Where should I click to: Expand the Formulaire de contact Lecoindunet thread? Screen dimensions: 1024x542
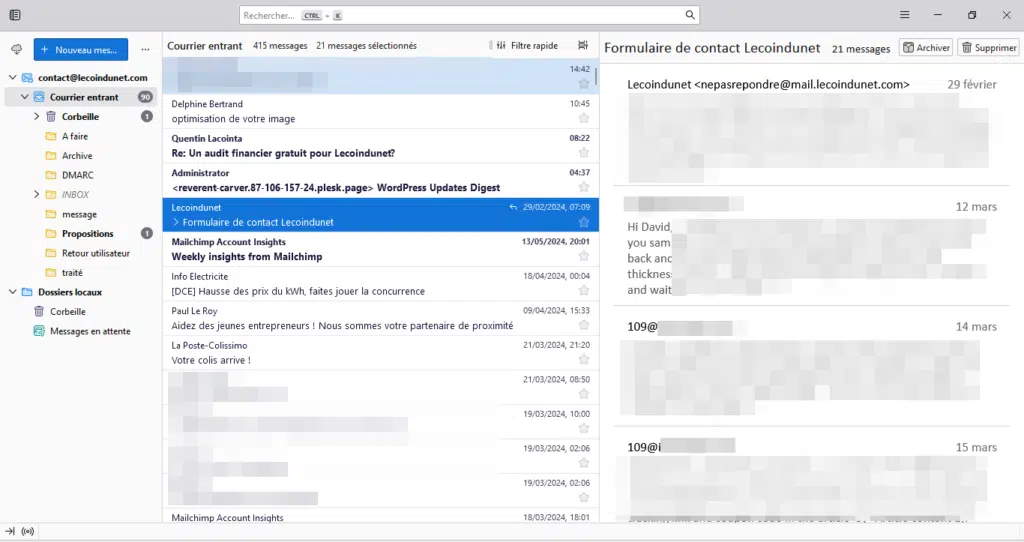pos(176,222)
